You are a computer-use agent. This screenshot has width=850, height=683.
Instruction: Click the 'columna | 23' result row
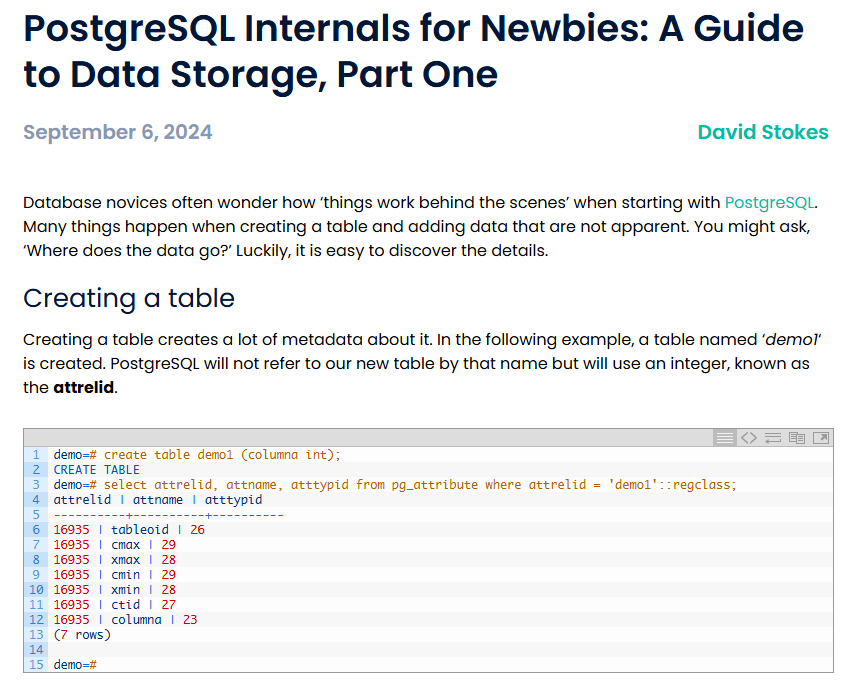[x=125, y=620]
